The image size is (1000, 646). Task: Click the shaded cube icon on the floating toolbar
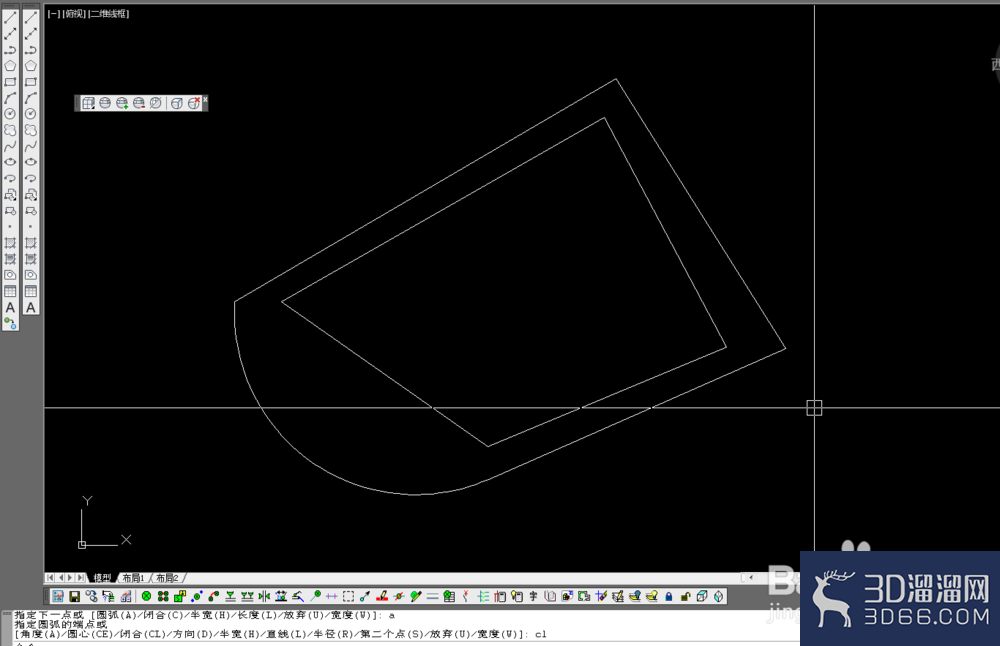click(x=177, y=103)
